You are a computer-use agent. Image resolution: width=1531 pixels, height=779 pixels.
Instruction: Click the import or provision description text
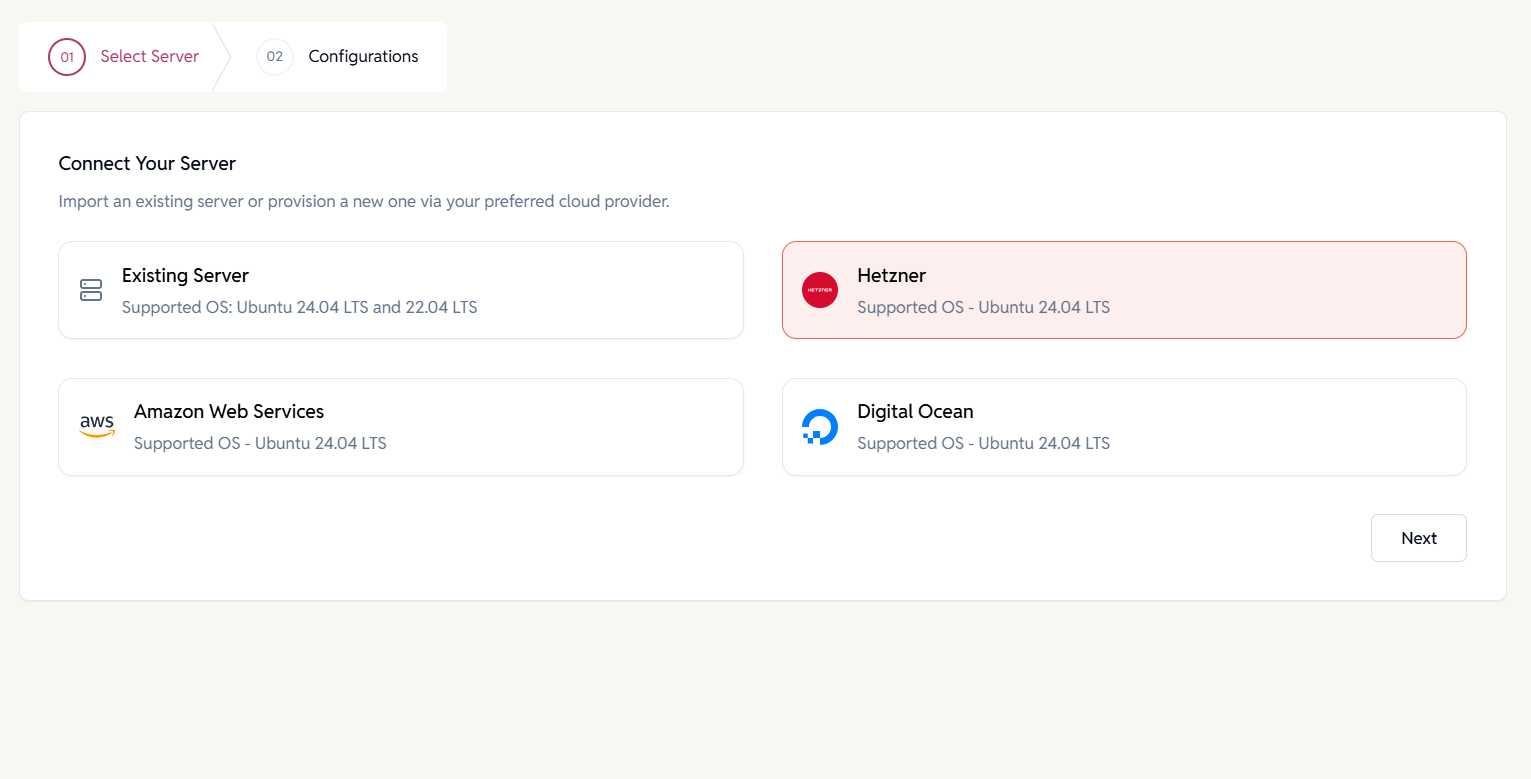pos(364,202)
